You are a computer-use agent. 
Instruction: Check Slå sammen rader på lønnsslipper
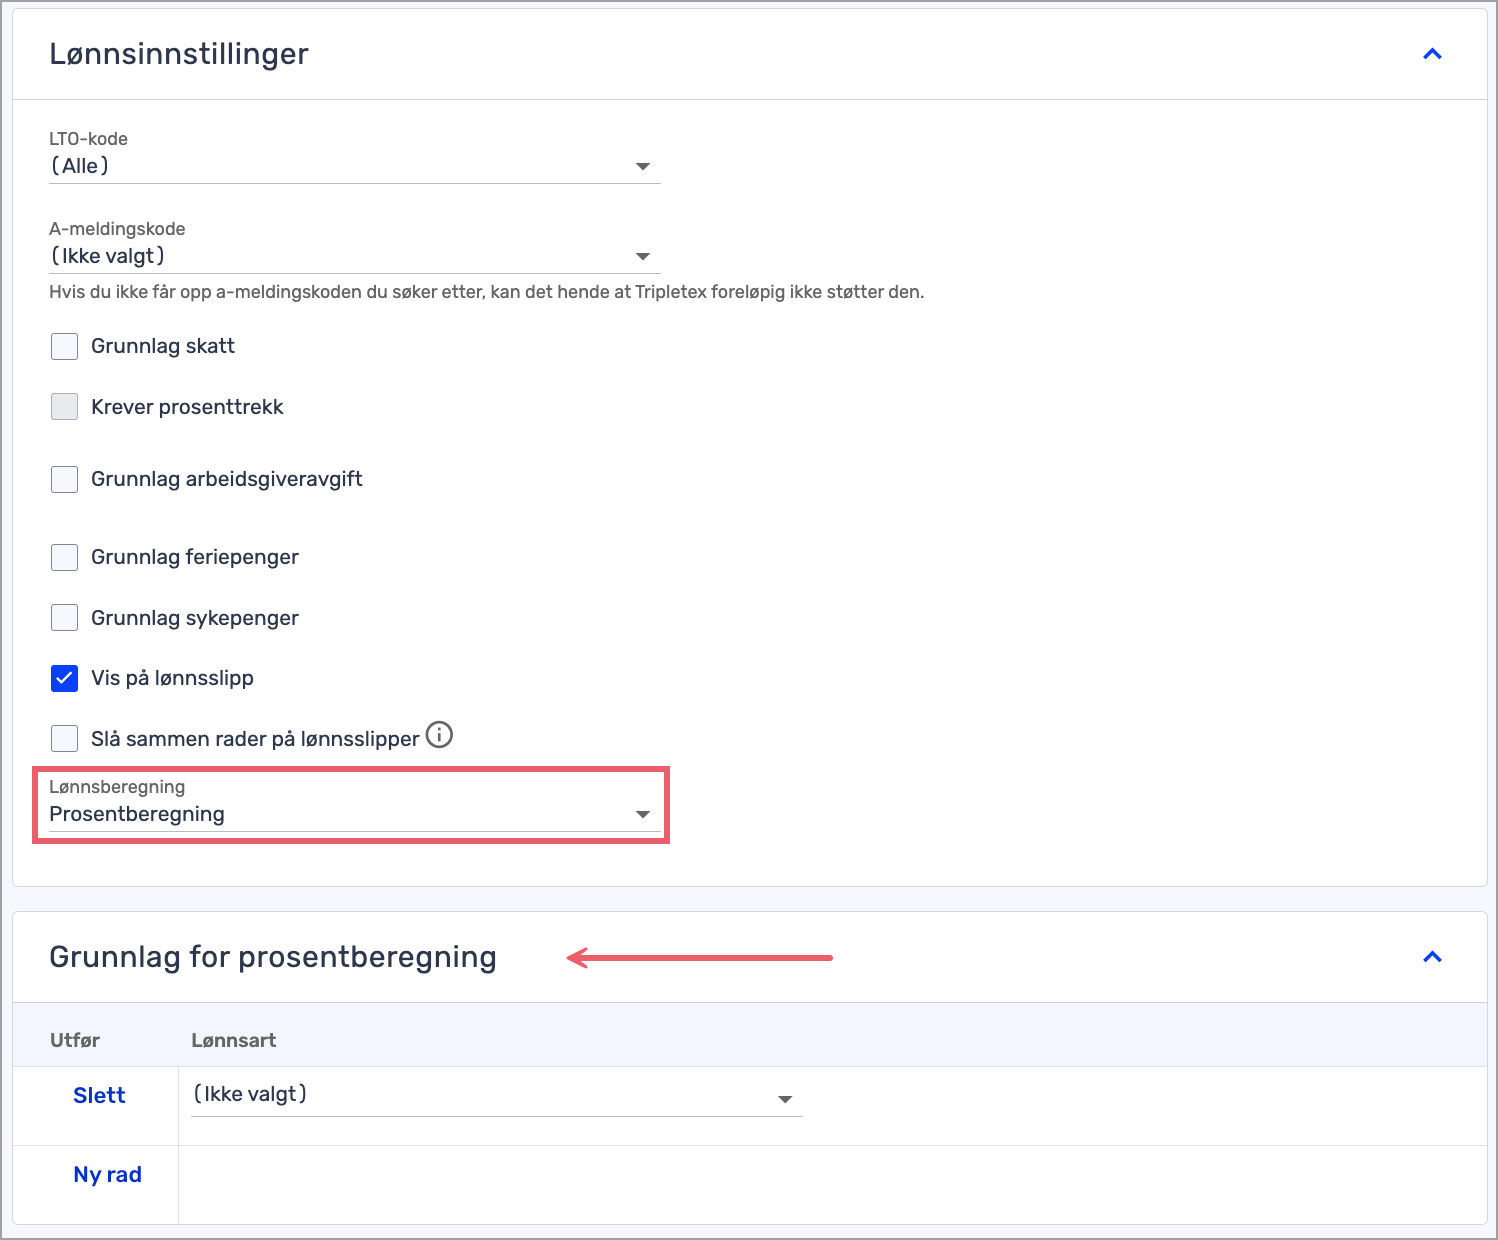pyautogui.click(x=64, y=739)
